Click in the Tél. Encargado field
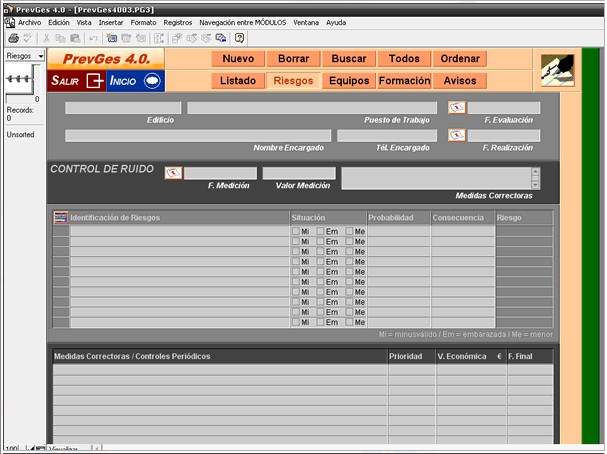The width and height of the screenshot is (607, 454). pyautogui.click(x=387, y=135)
